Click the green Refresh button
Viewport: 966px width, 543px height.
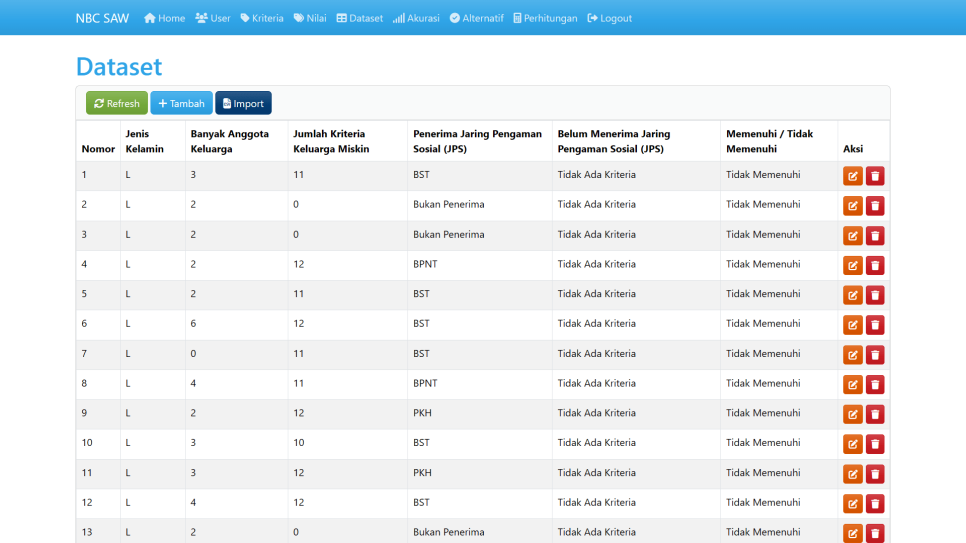coord(117,103)
